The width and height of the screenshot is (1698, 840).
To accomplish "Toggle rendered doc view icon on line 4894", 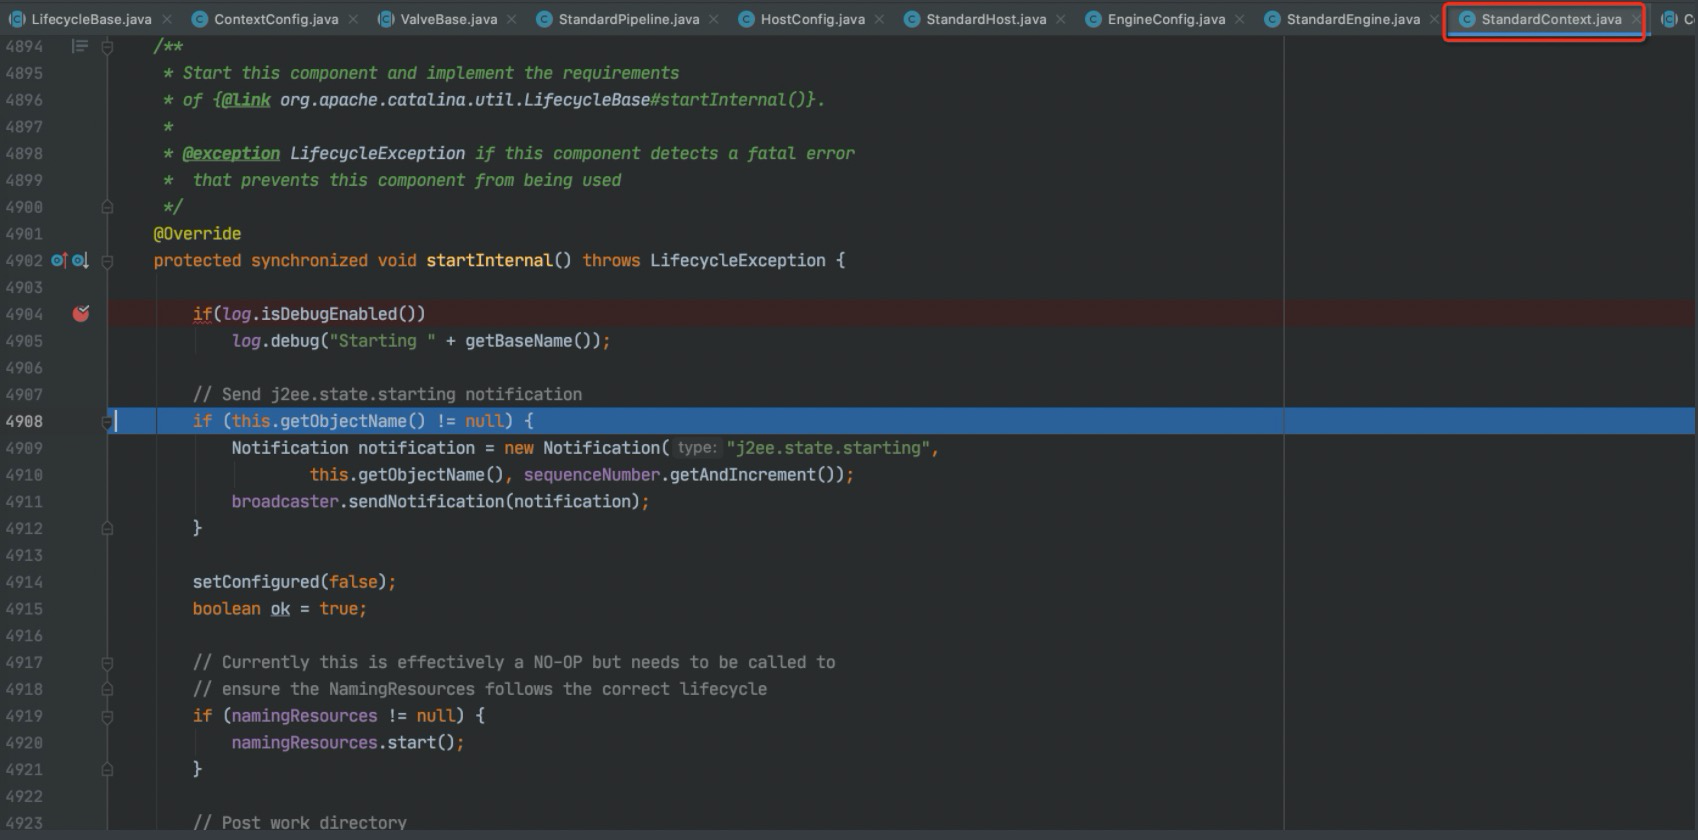I will coord(80,46).
